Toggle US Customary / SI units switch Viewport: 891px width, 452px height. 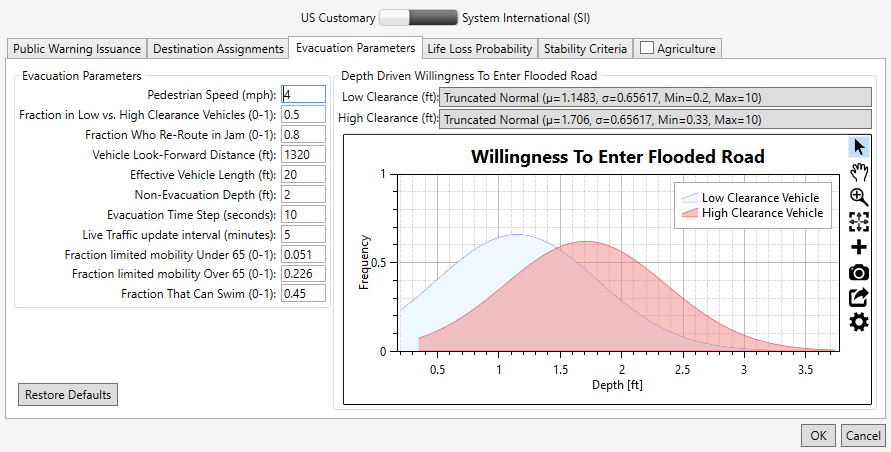point(418,18)
